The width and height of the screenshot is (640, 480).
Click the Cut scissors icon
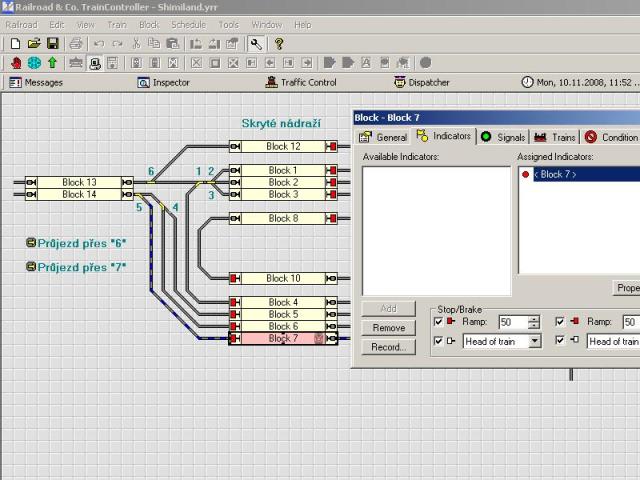[x=136, y=43]
